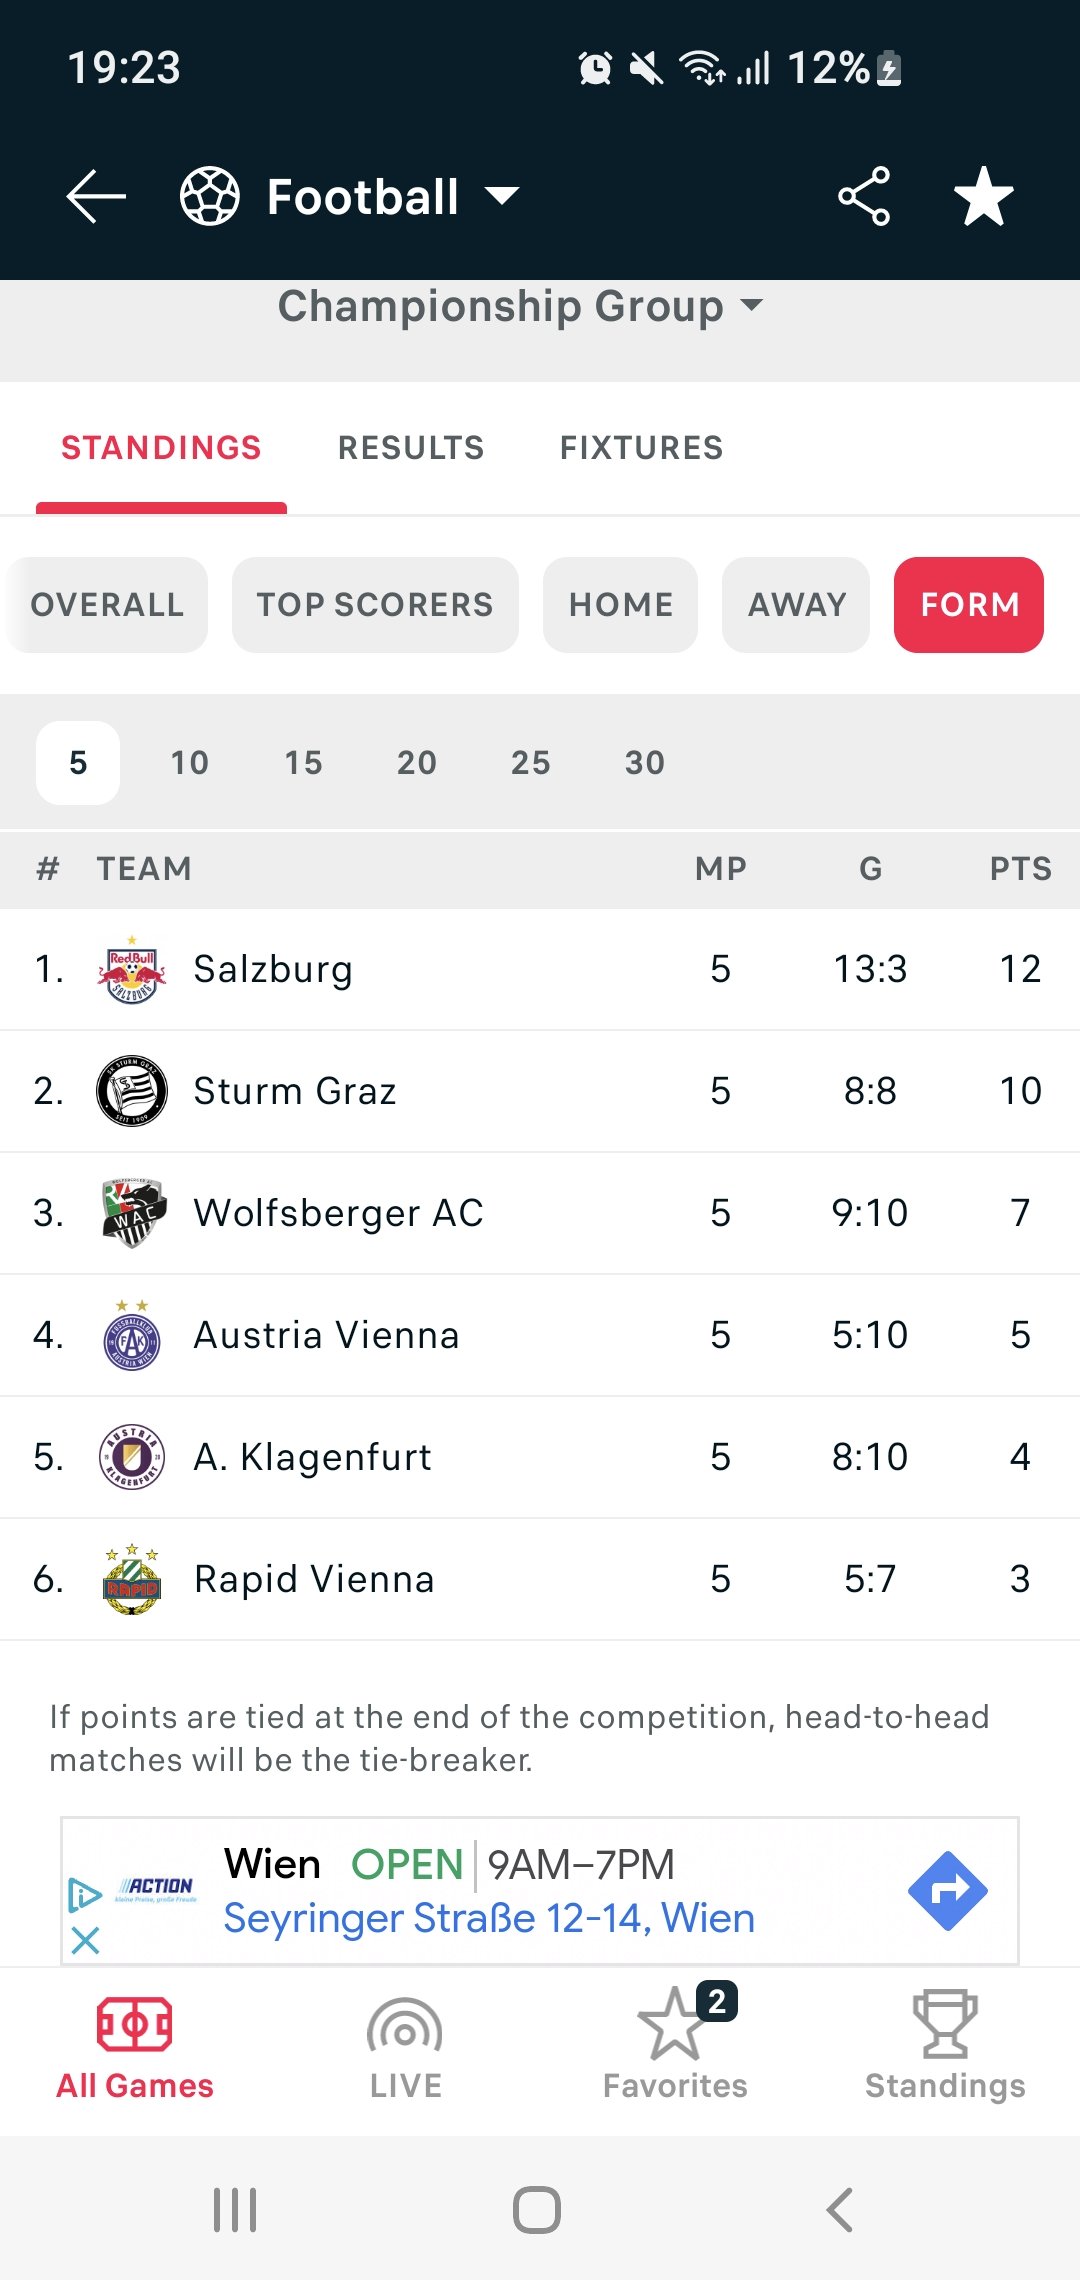The image size is (1080, 2280).
Task: Open directions arrow in Wien ad
Action: [948, 1890]
